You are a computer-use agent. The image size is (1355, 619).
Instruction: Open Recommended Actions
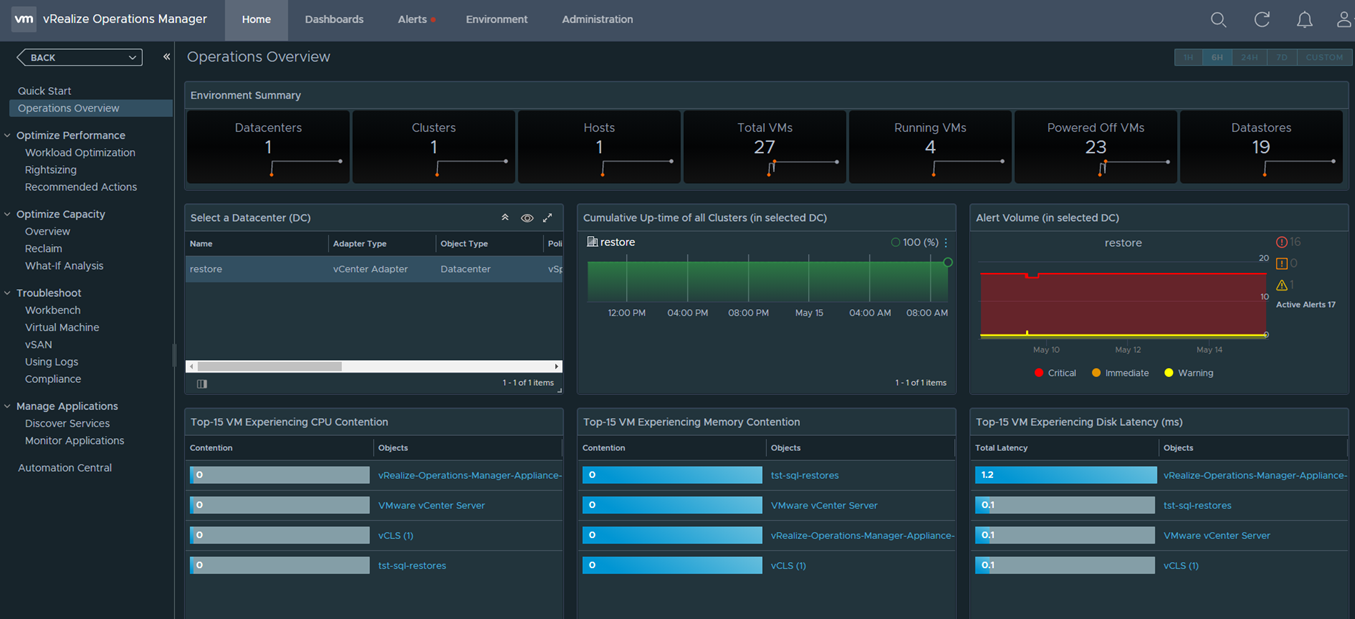(x=81, y=187)
